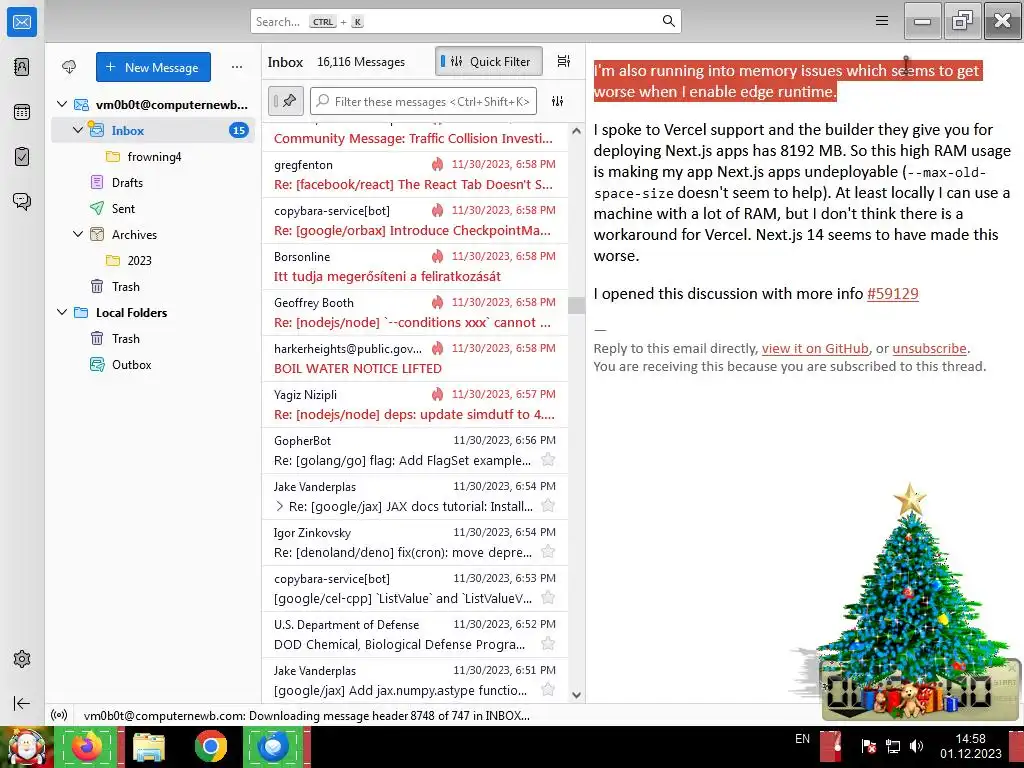This screenshot has width=1024, height=768.
Task: Click the Get Messages cloud icon
Action: (x=69, y=67)
